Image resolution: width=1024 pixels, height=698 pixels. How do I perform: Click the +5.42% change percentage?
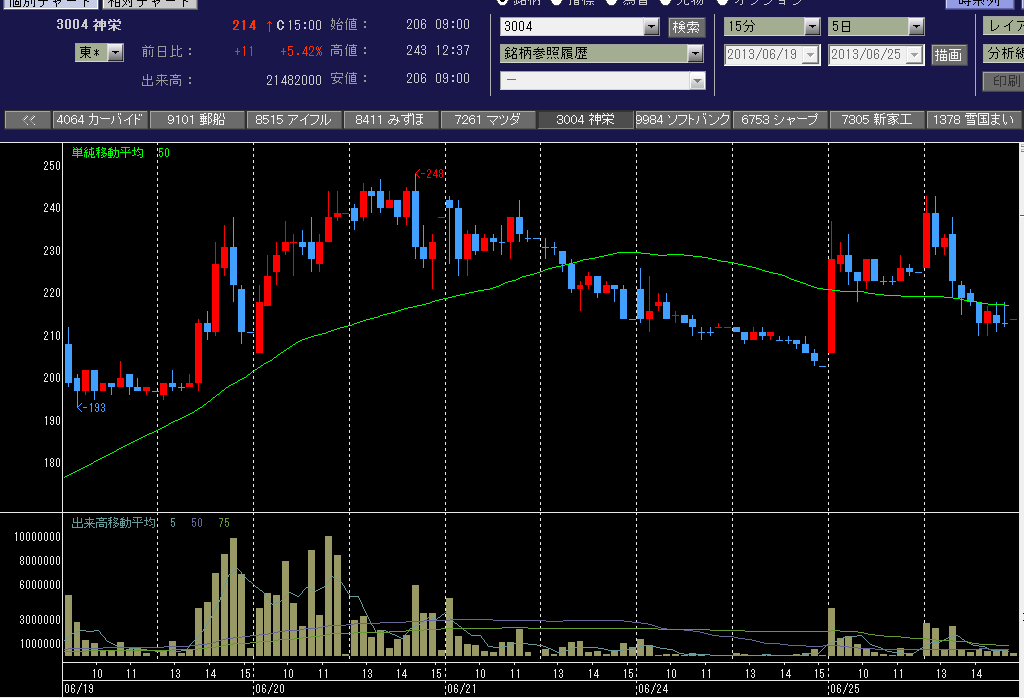click(301, 52)
